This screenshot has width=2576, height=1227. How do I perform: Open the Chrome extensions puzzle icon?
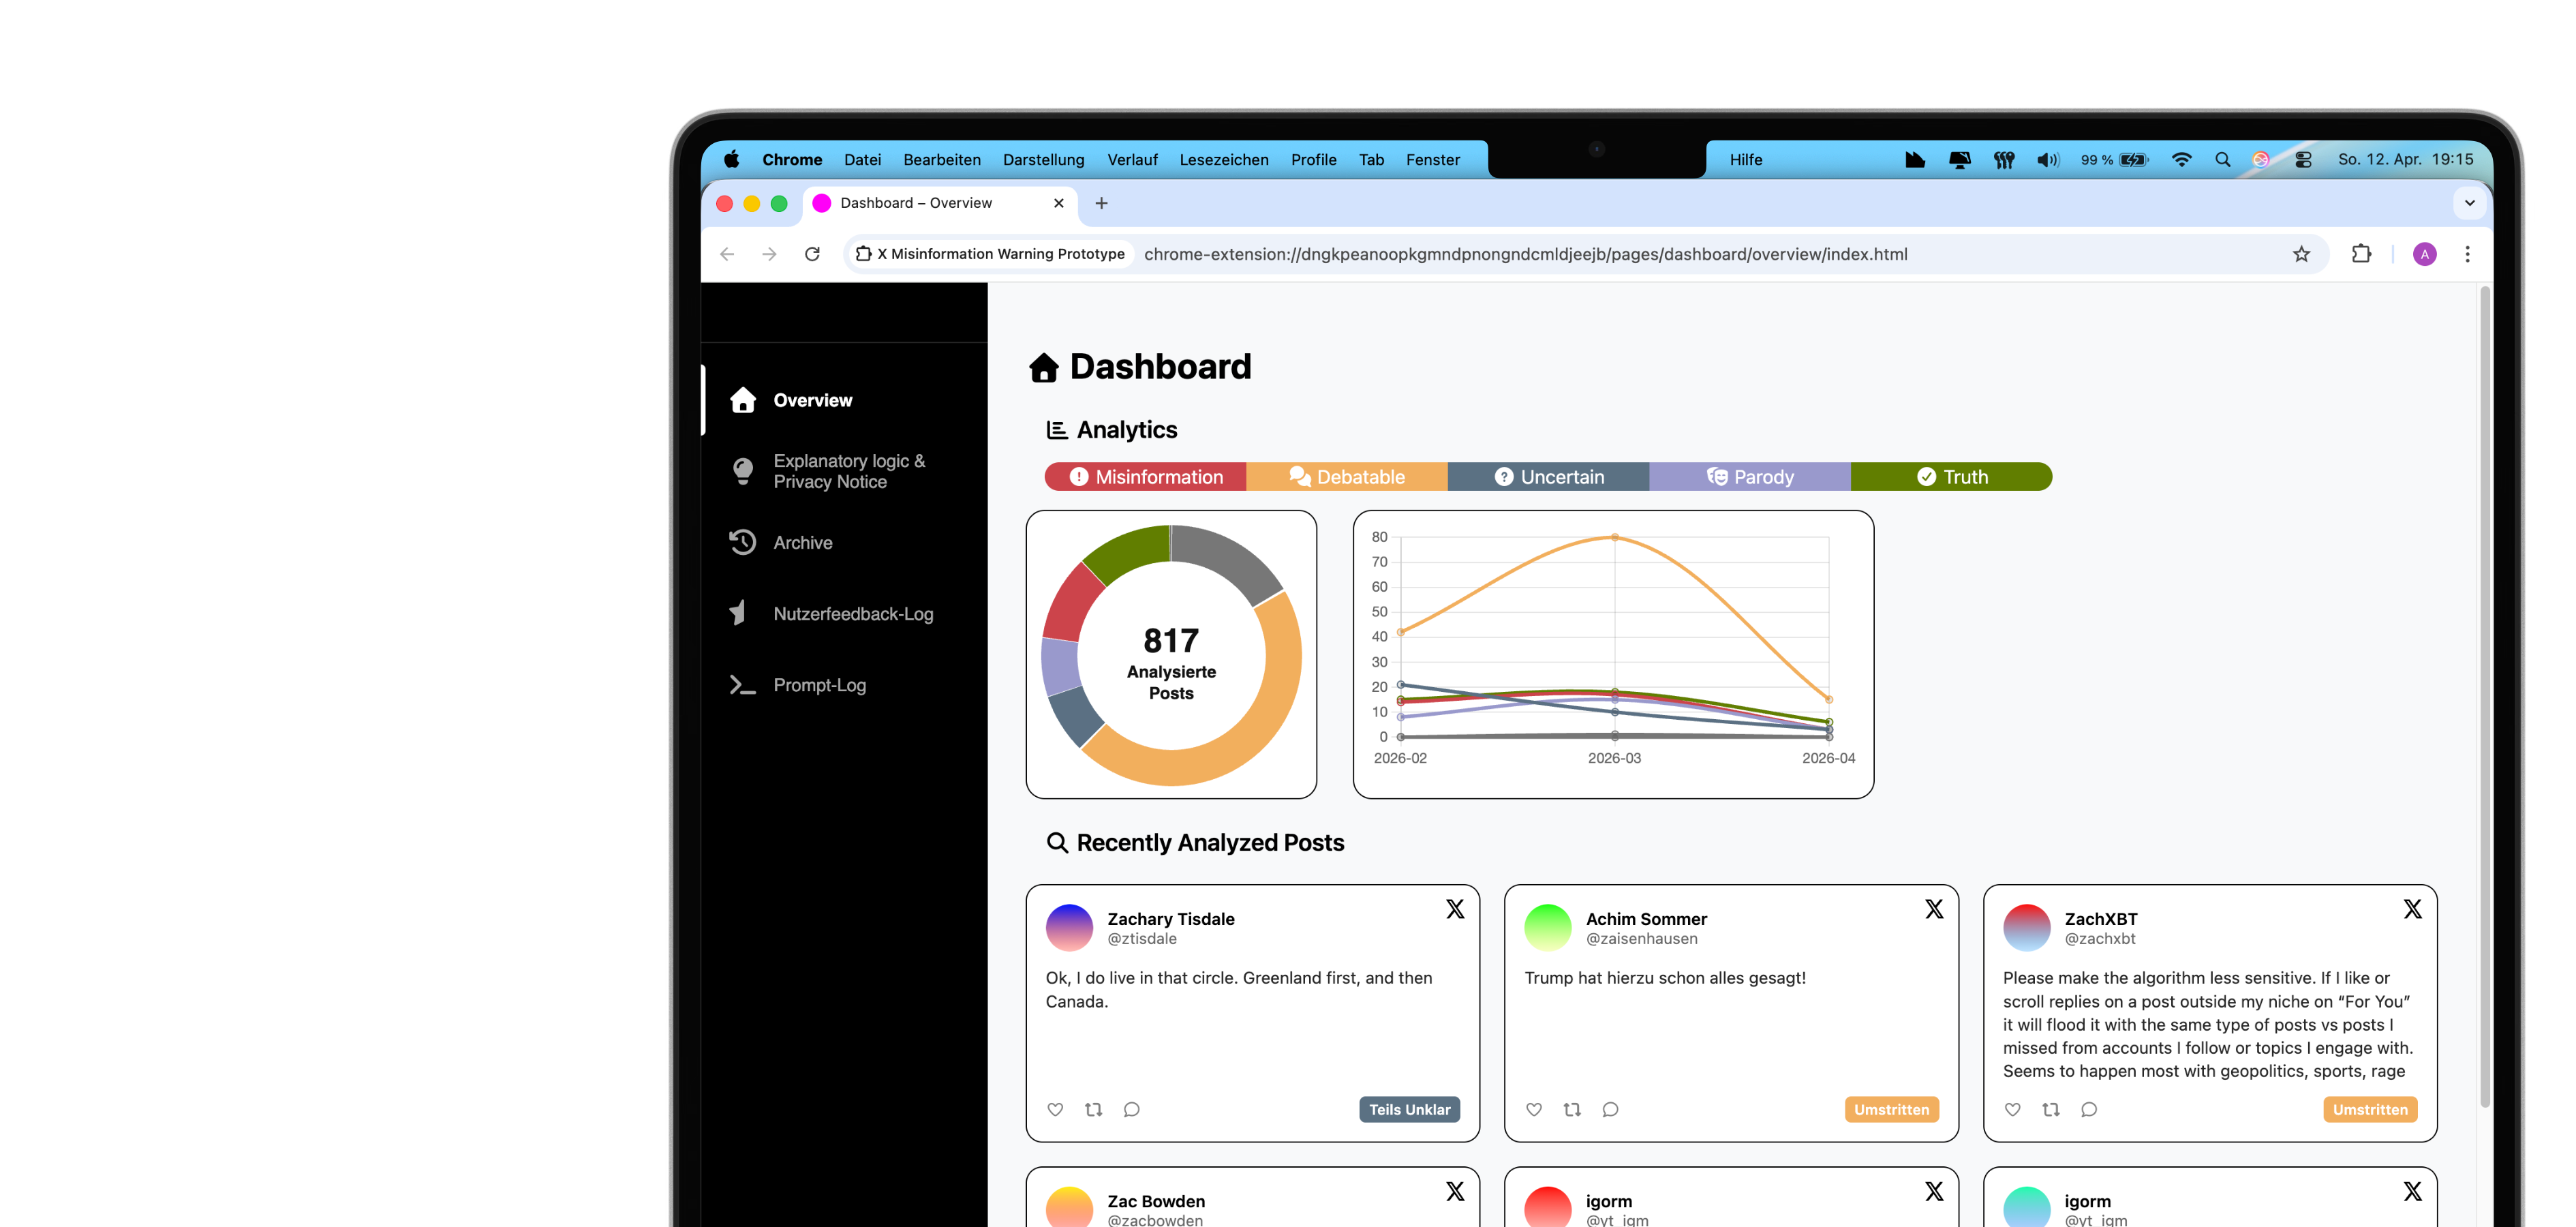(x=2361, y=254)
